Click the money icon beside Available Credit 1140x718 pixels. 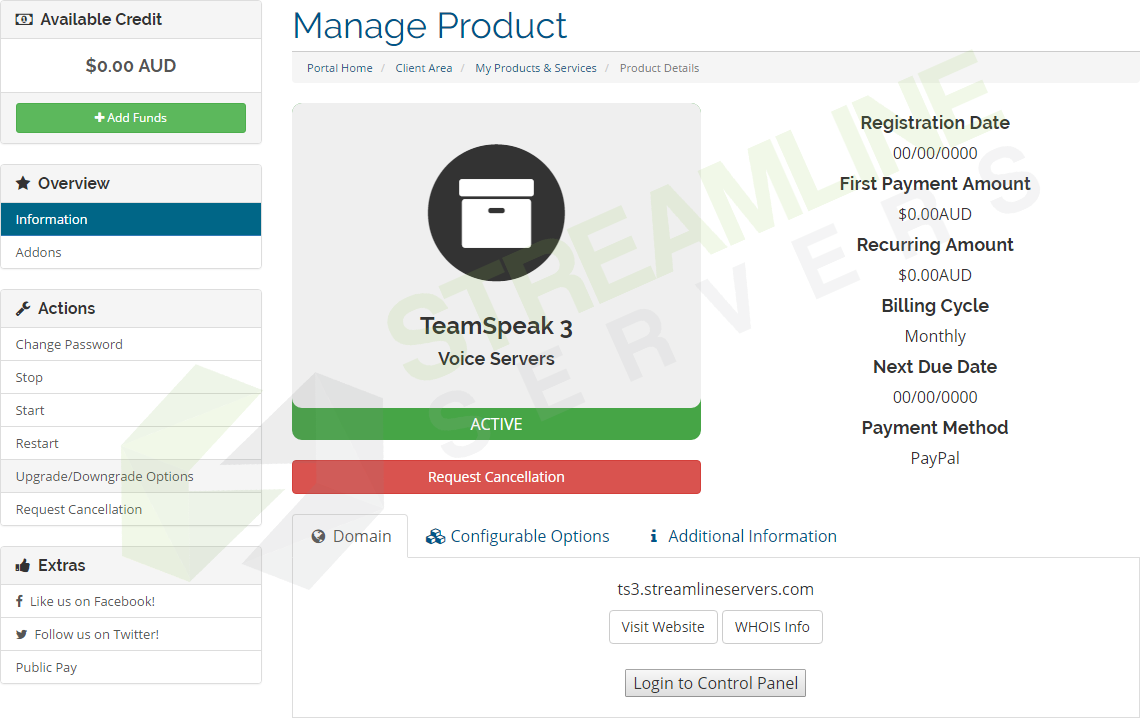click(x=25, y=19)
